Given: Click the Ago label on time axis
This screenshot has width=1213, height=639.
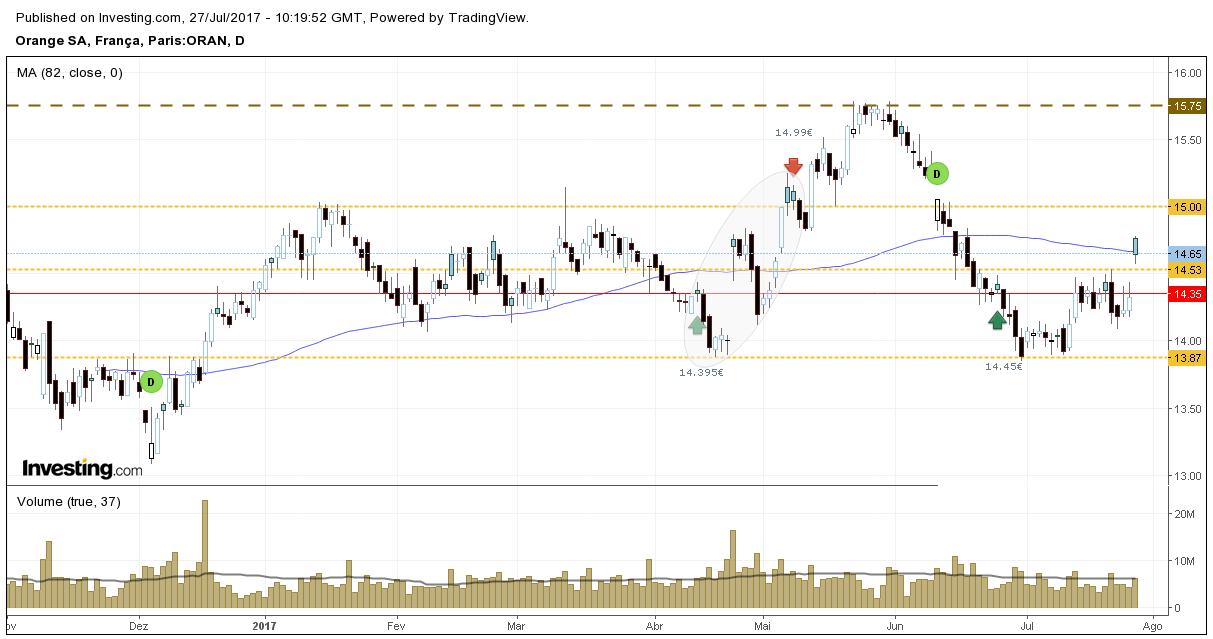Looking at the screenshot, I should click(x=1152, y=626).
